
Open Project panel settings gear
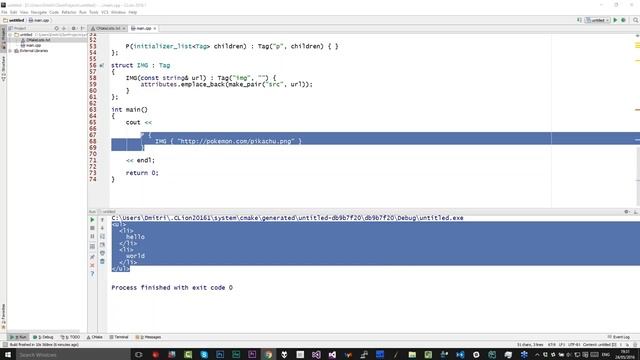73,28
